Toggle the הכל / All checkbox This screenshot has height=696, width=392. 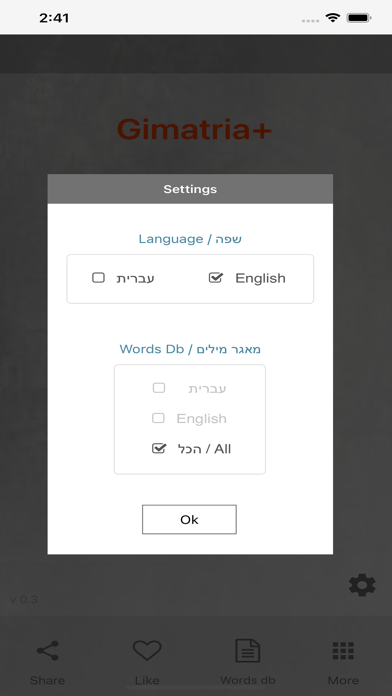tap(159, 448)
